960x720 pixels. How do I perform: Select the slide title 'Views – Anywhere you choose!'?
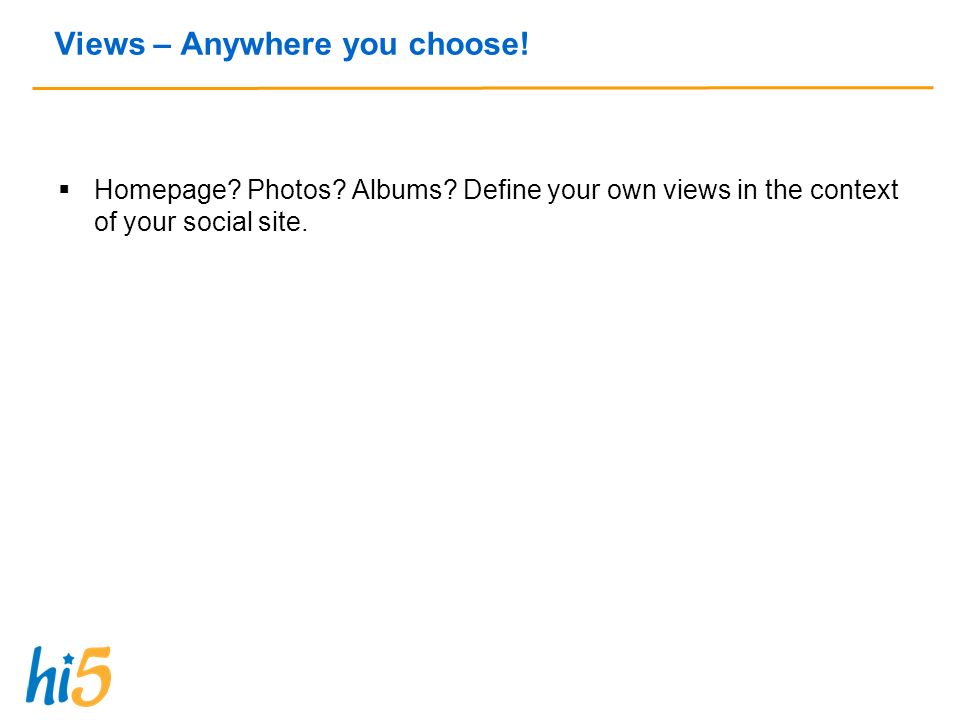291,45
